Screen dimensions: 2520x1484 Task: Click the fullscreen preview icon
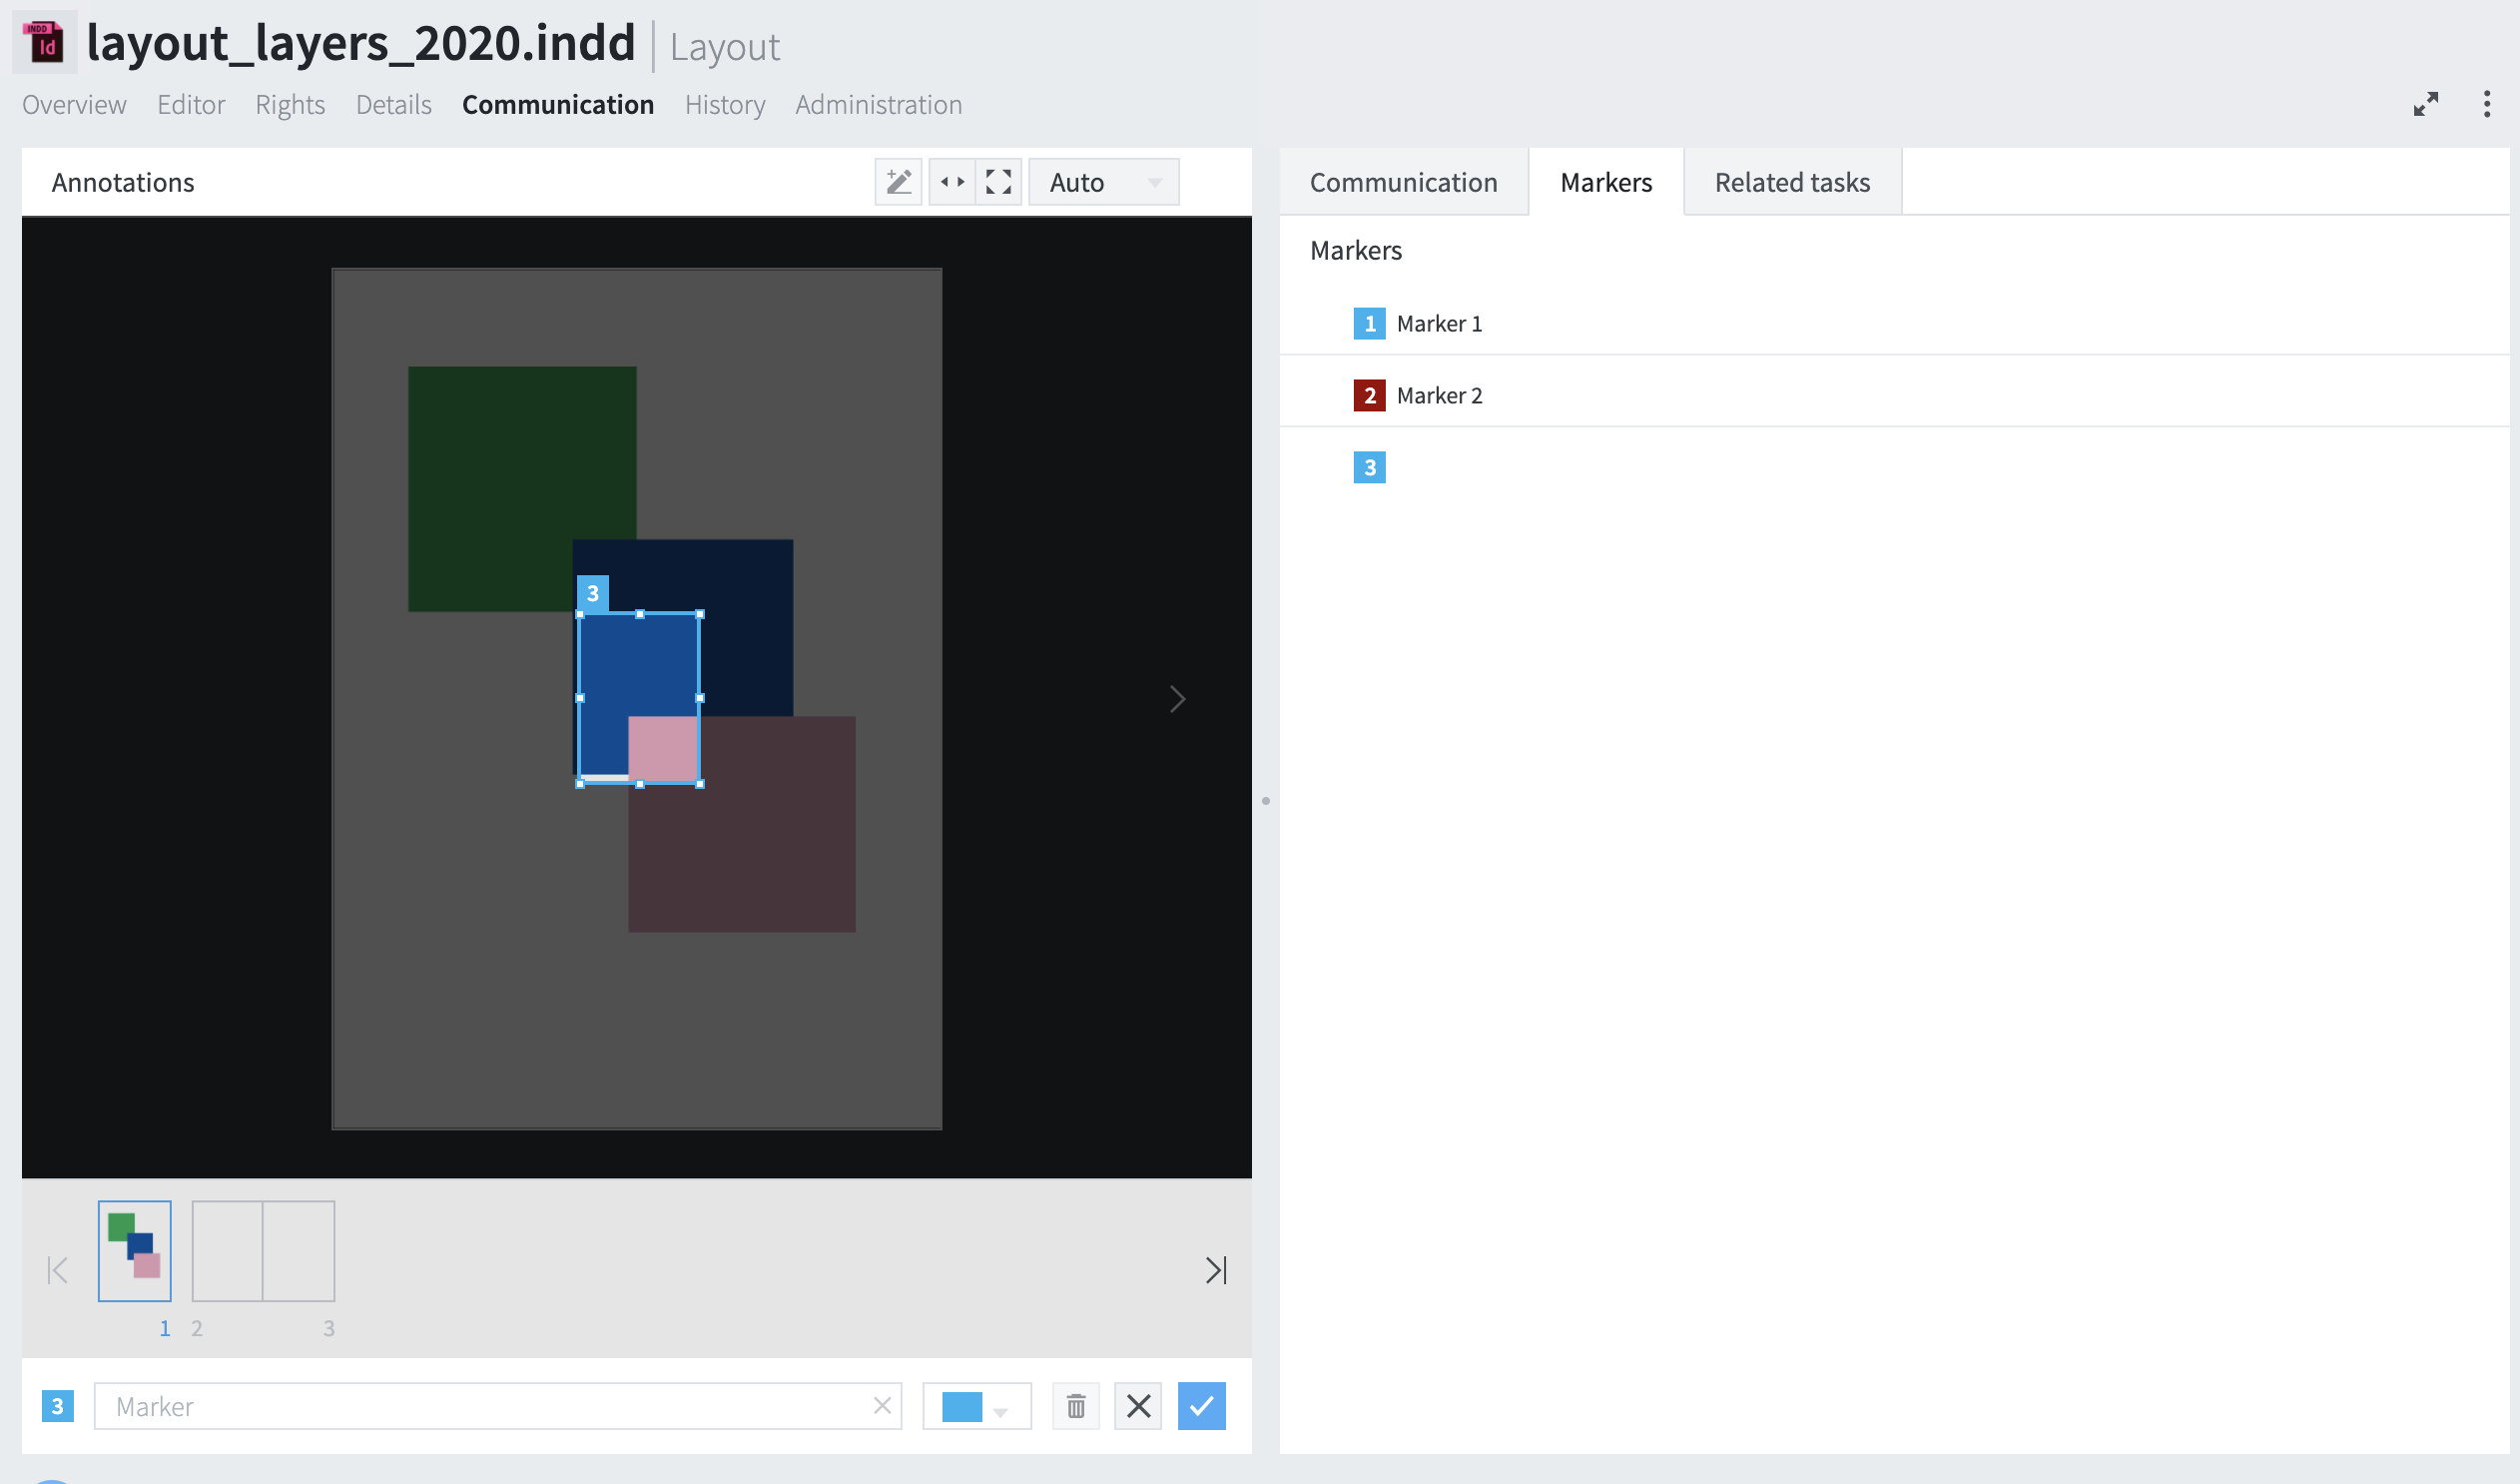tap(997, 181)
